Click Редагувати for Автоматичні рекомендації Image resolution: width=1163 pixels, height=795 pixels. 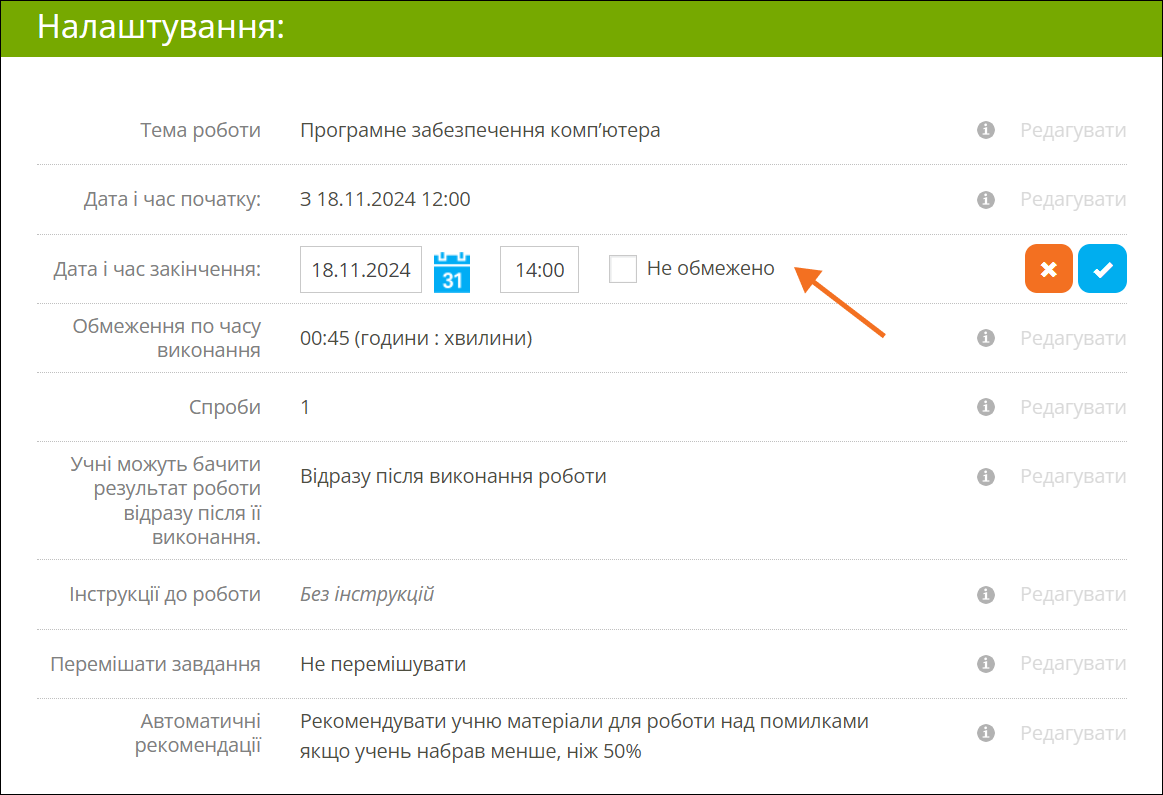[1073, 733]
